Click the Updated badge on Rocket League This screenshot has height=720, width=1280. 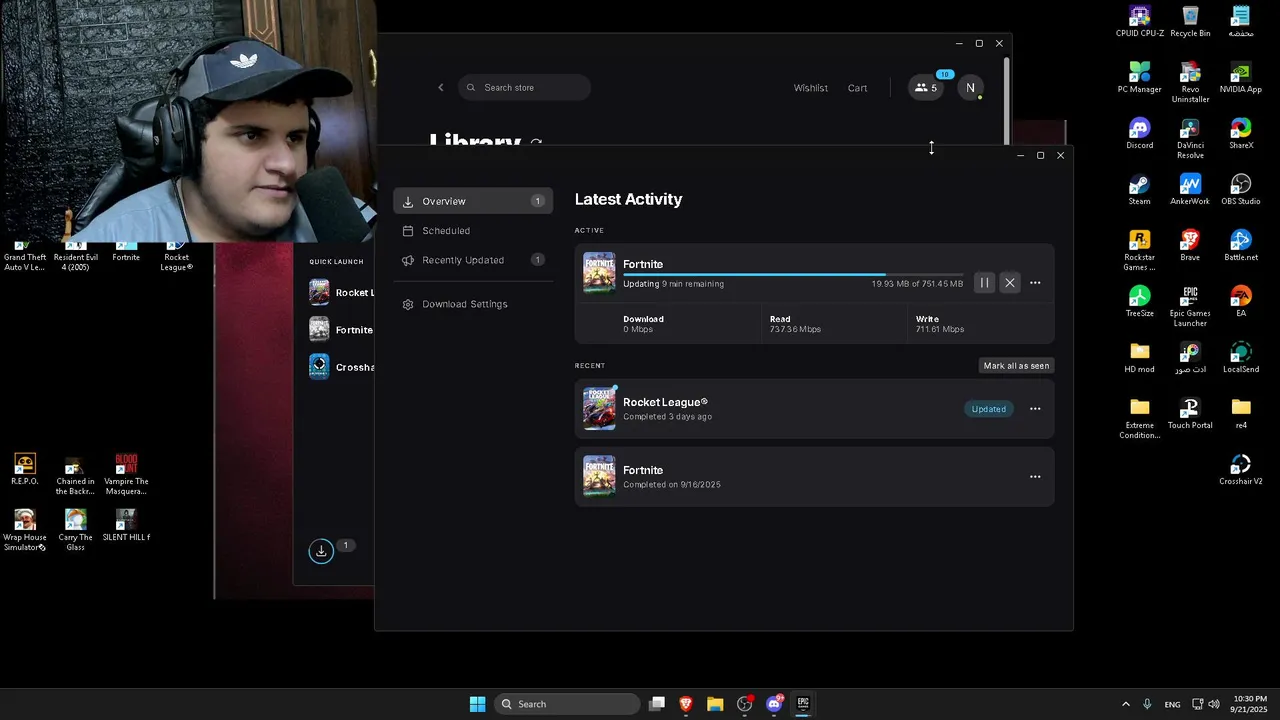989,409
